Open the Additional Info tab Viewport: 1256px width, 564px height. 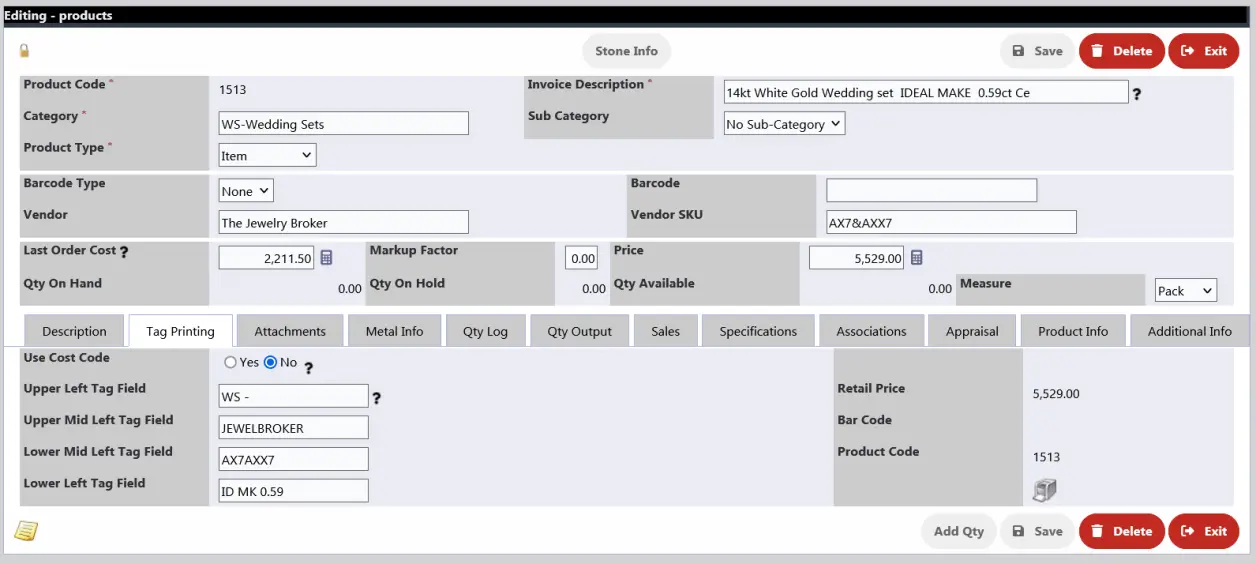1189,331
